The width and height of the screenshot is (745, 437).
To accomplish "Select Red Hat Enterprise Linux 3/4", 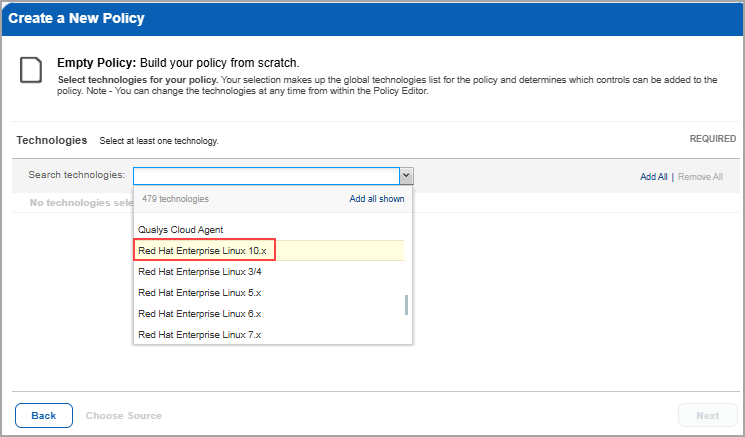I will coord(269,272).
